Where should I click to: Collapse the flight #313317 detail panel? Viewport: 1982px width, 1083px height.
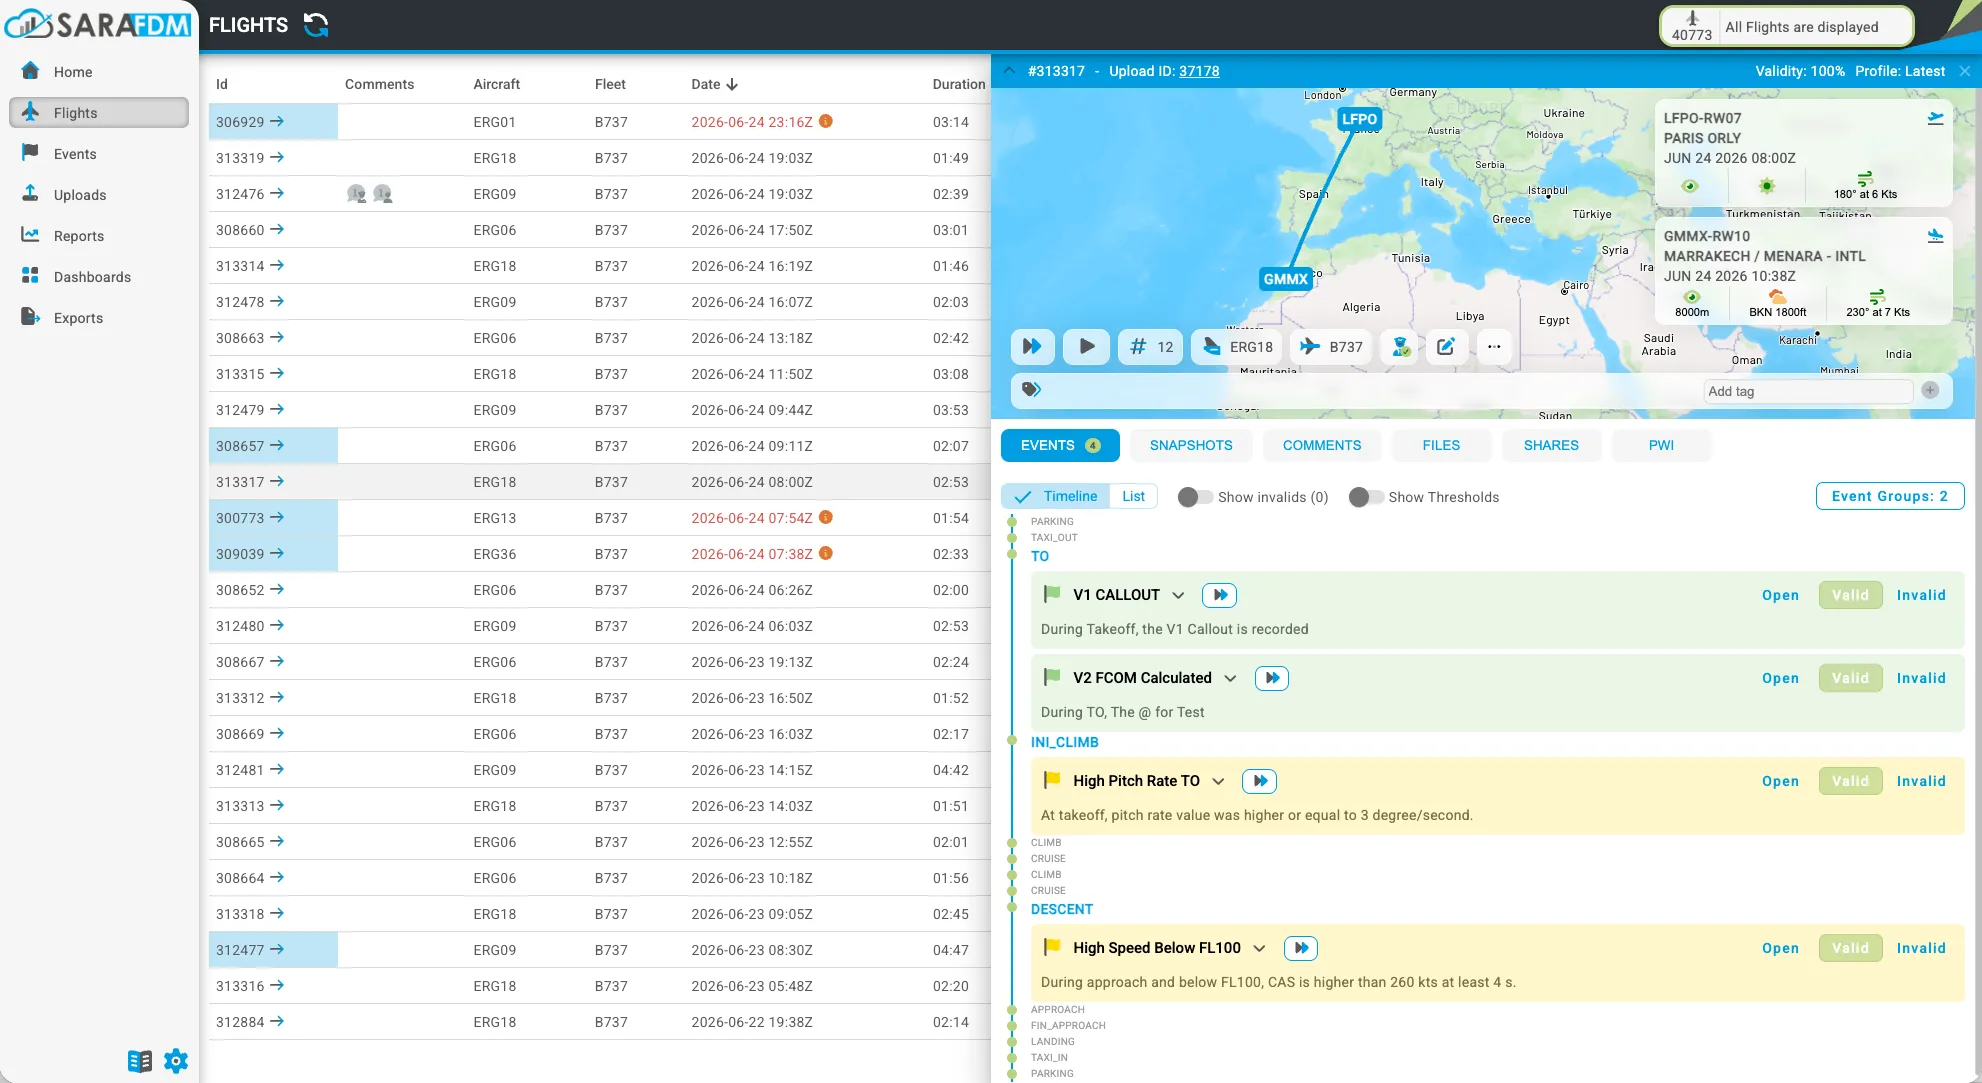[x=1009, y=71]
